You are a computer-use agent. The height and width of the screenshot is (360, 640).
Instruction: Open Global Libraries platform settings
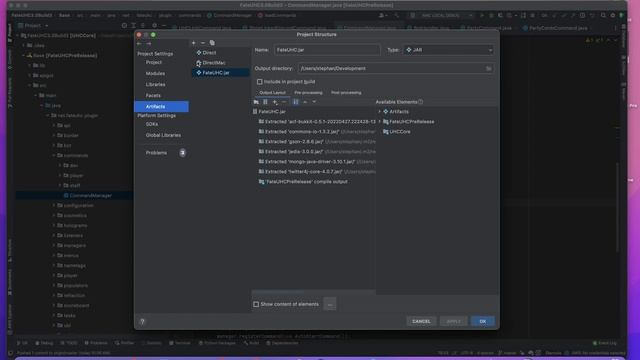click(x=163, y=135)
